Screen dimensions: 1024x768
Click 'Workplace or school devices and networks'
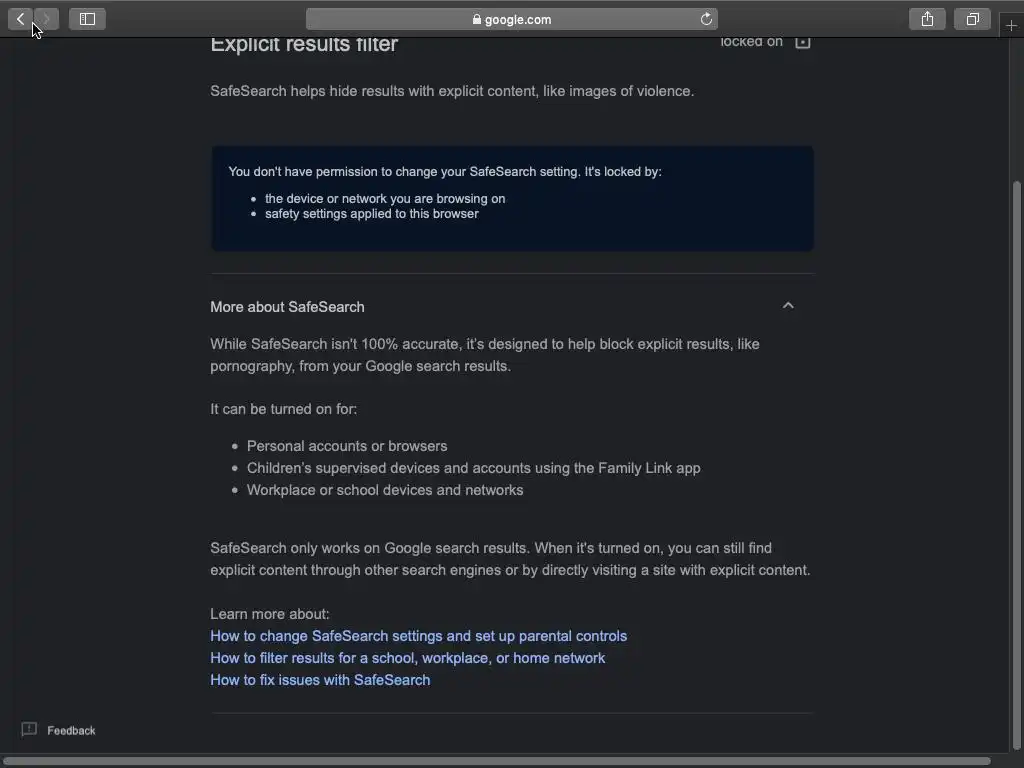coord(385,490)
